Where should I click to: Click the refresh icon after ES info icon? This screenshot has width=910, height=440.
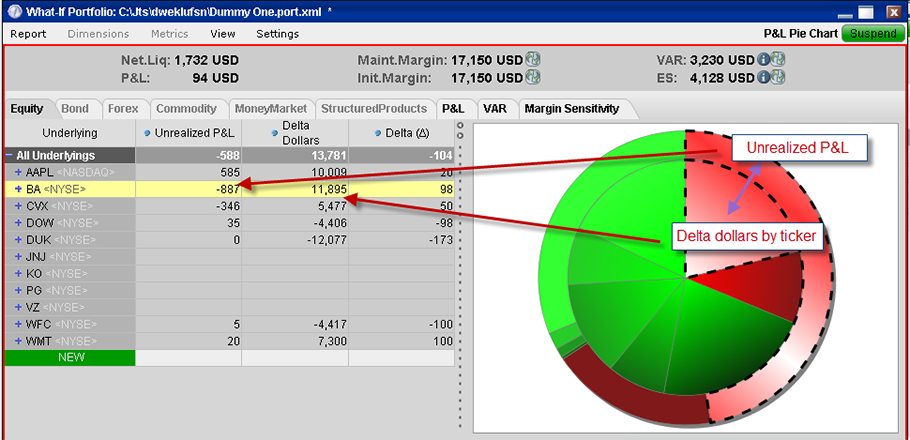[x=778, y=77]
